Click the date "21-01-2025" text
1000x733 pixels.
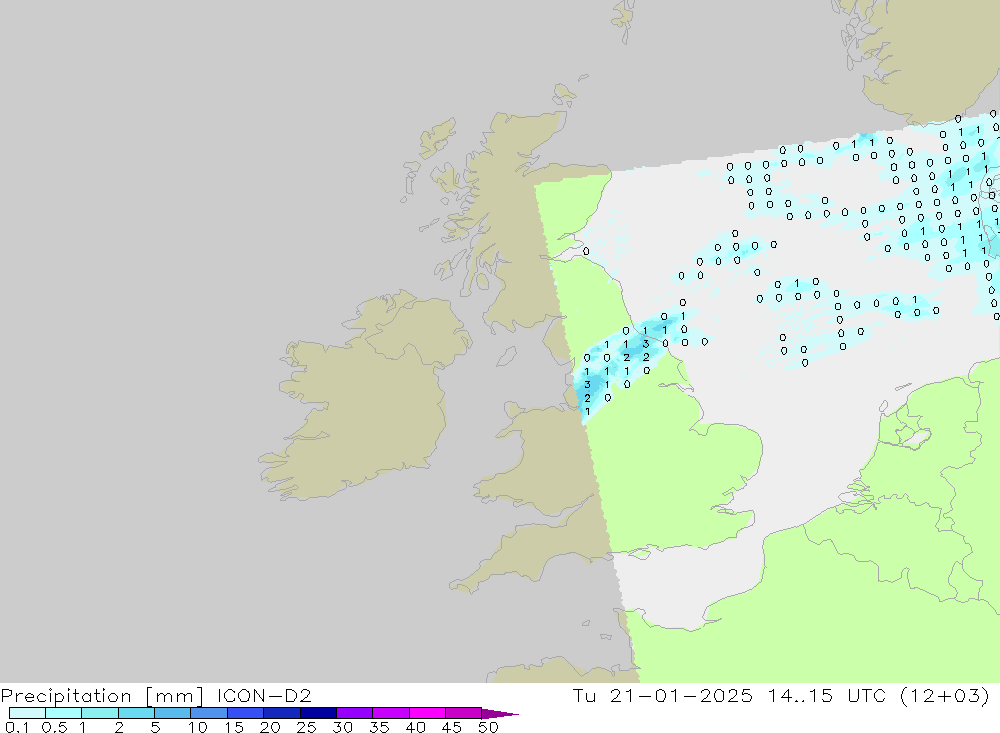pyautogui.click(x=681, y=695)
